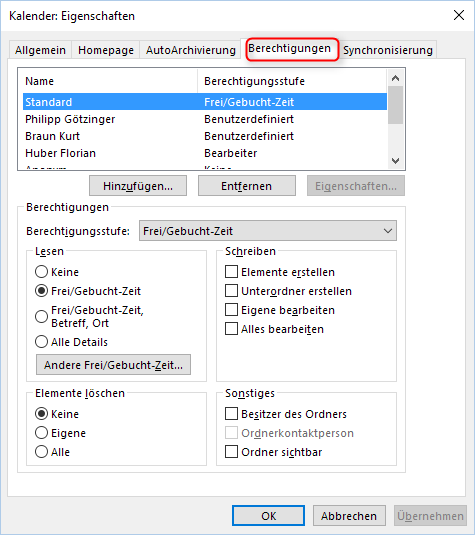Enable Elemente erstellen checkbox
The height and width of the screenshot is (535, 475).
tap(231, 272)
